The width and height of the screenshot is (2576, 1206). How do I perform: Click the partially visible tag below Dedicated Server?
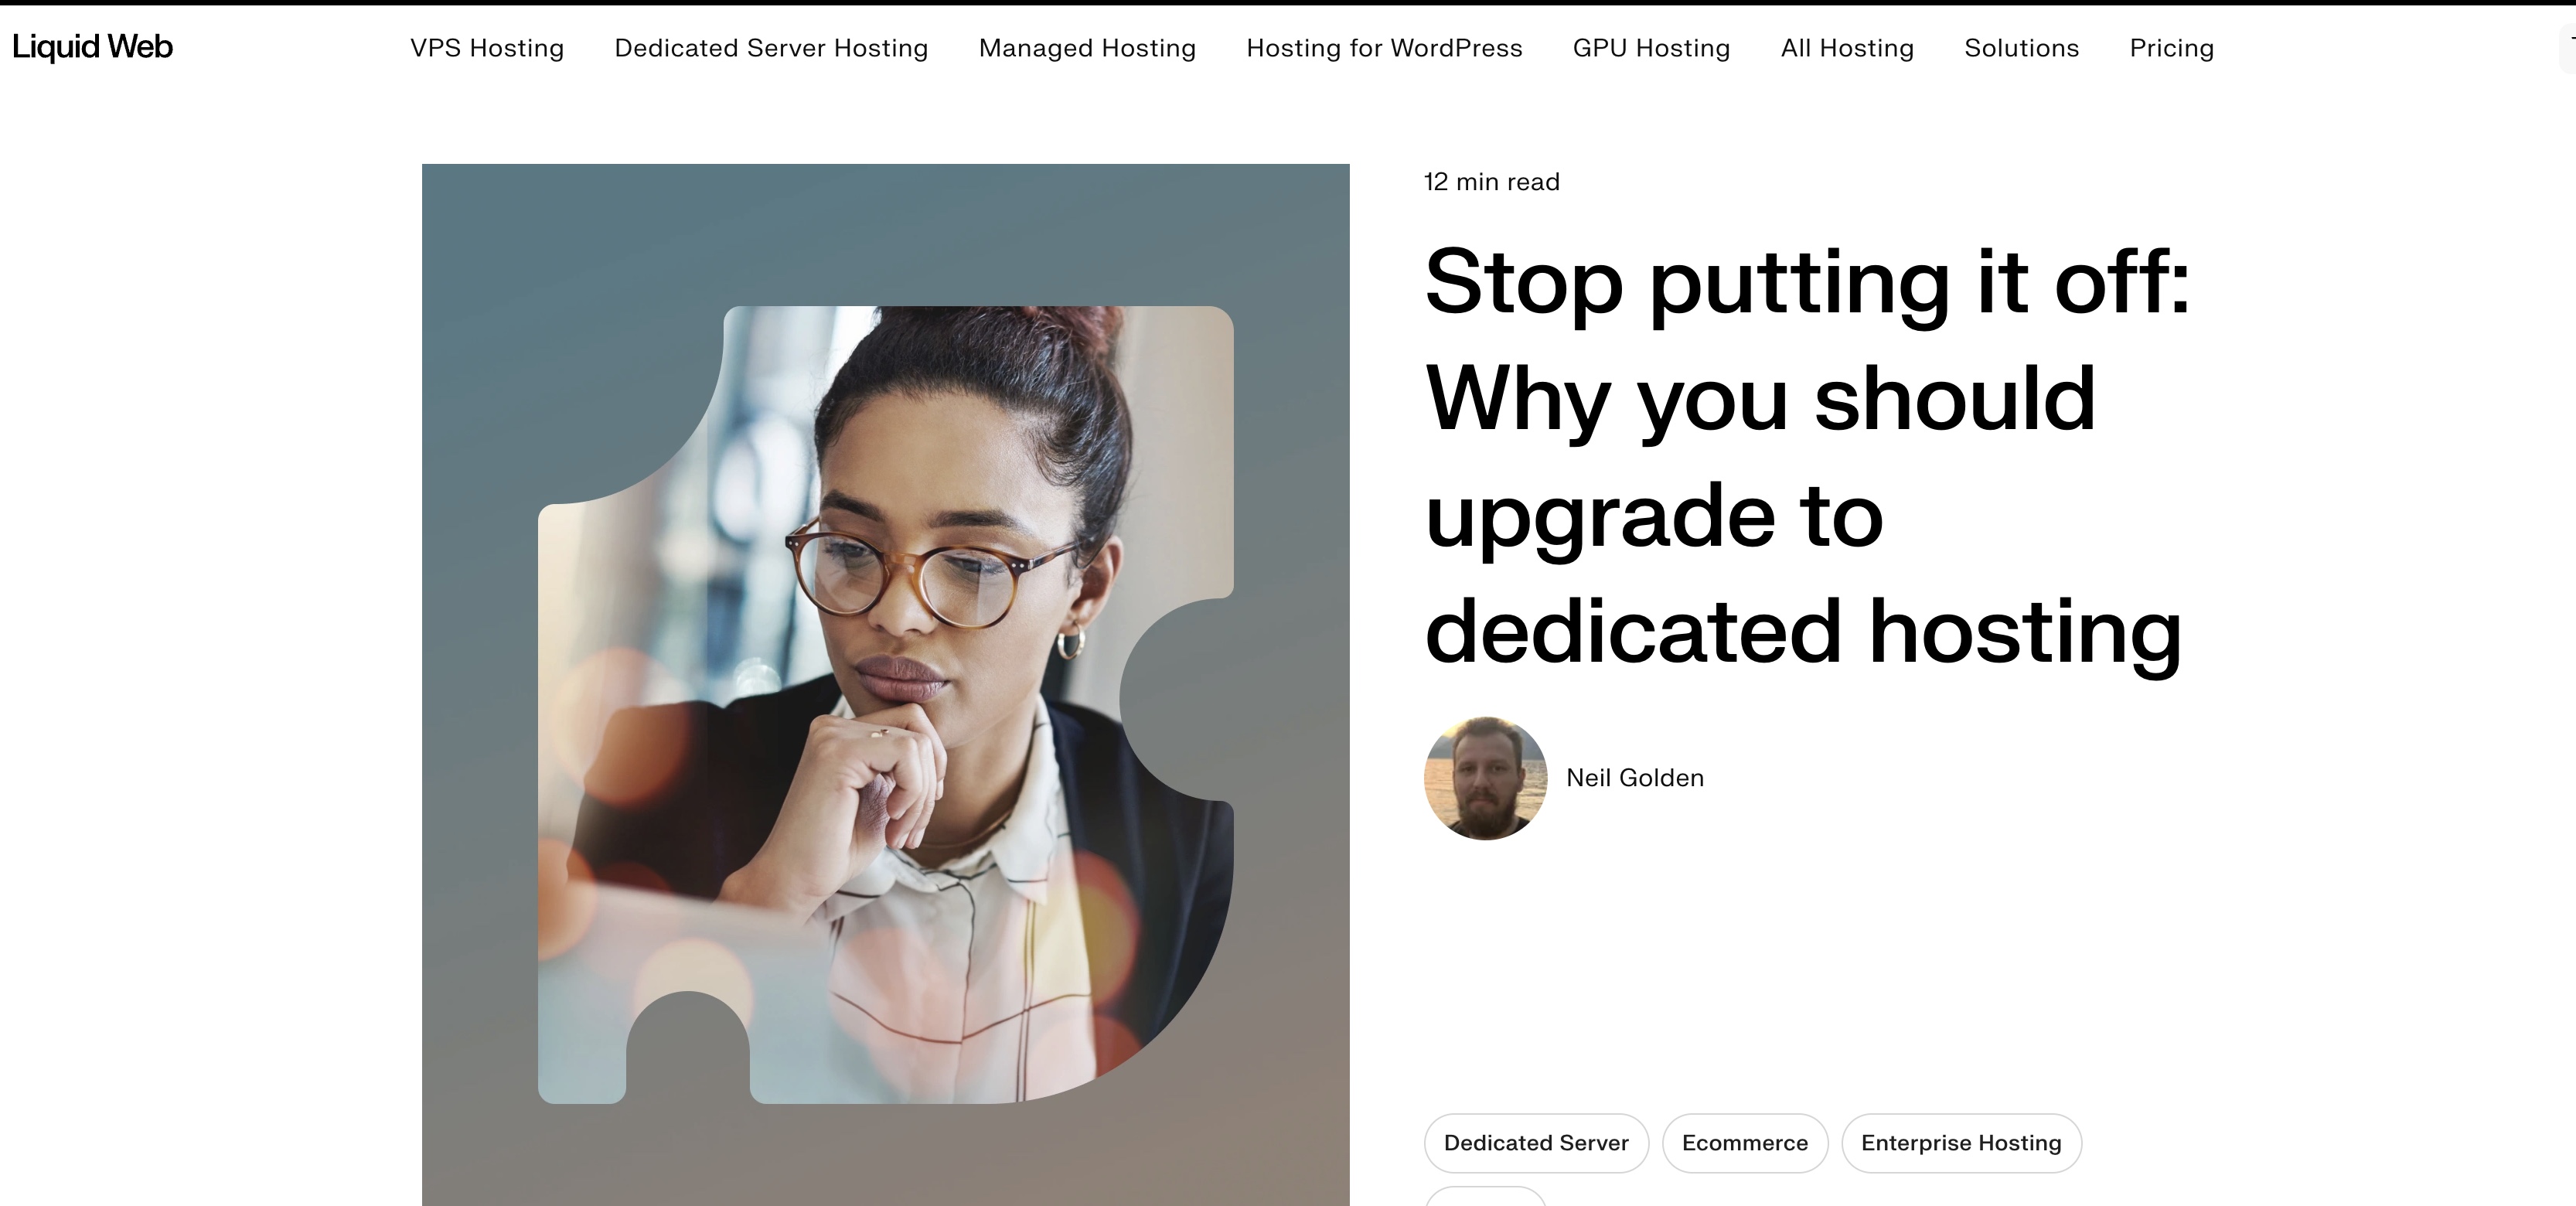[x=1485, y=1196]
